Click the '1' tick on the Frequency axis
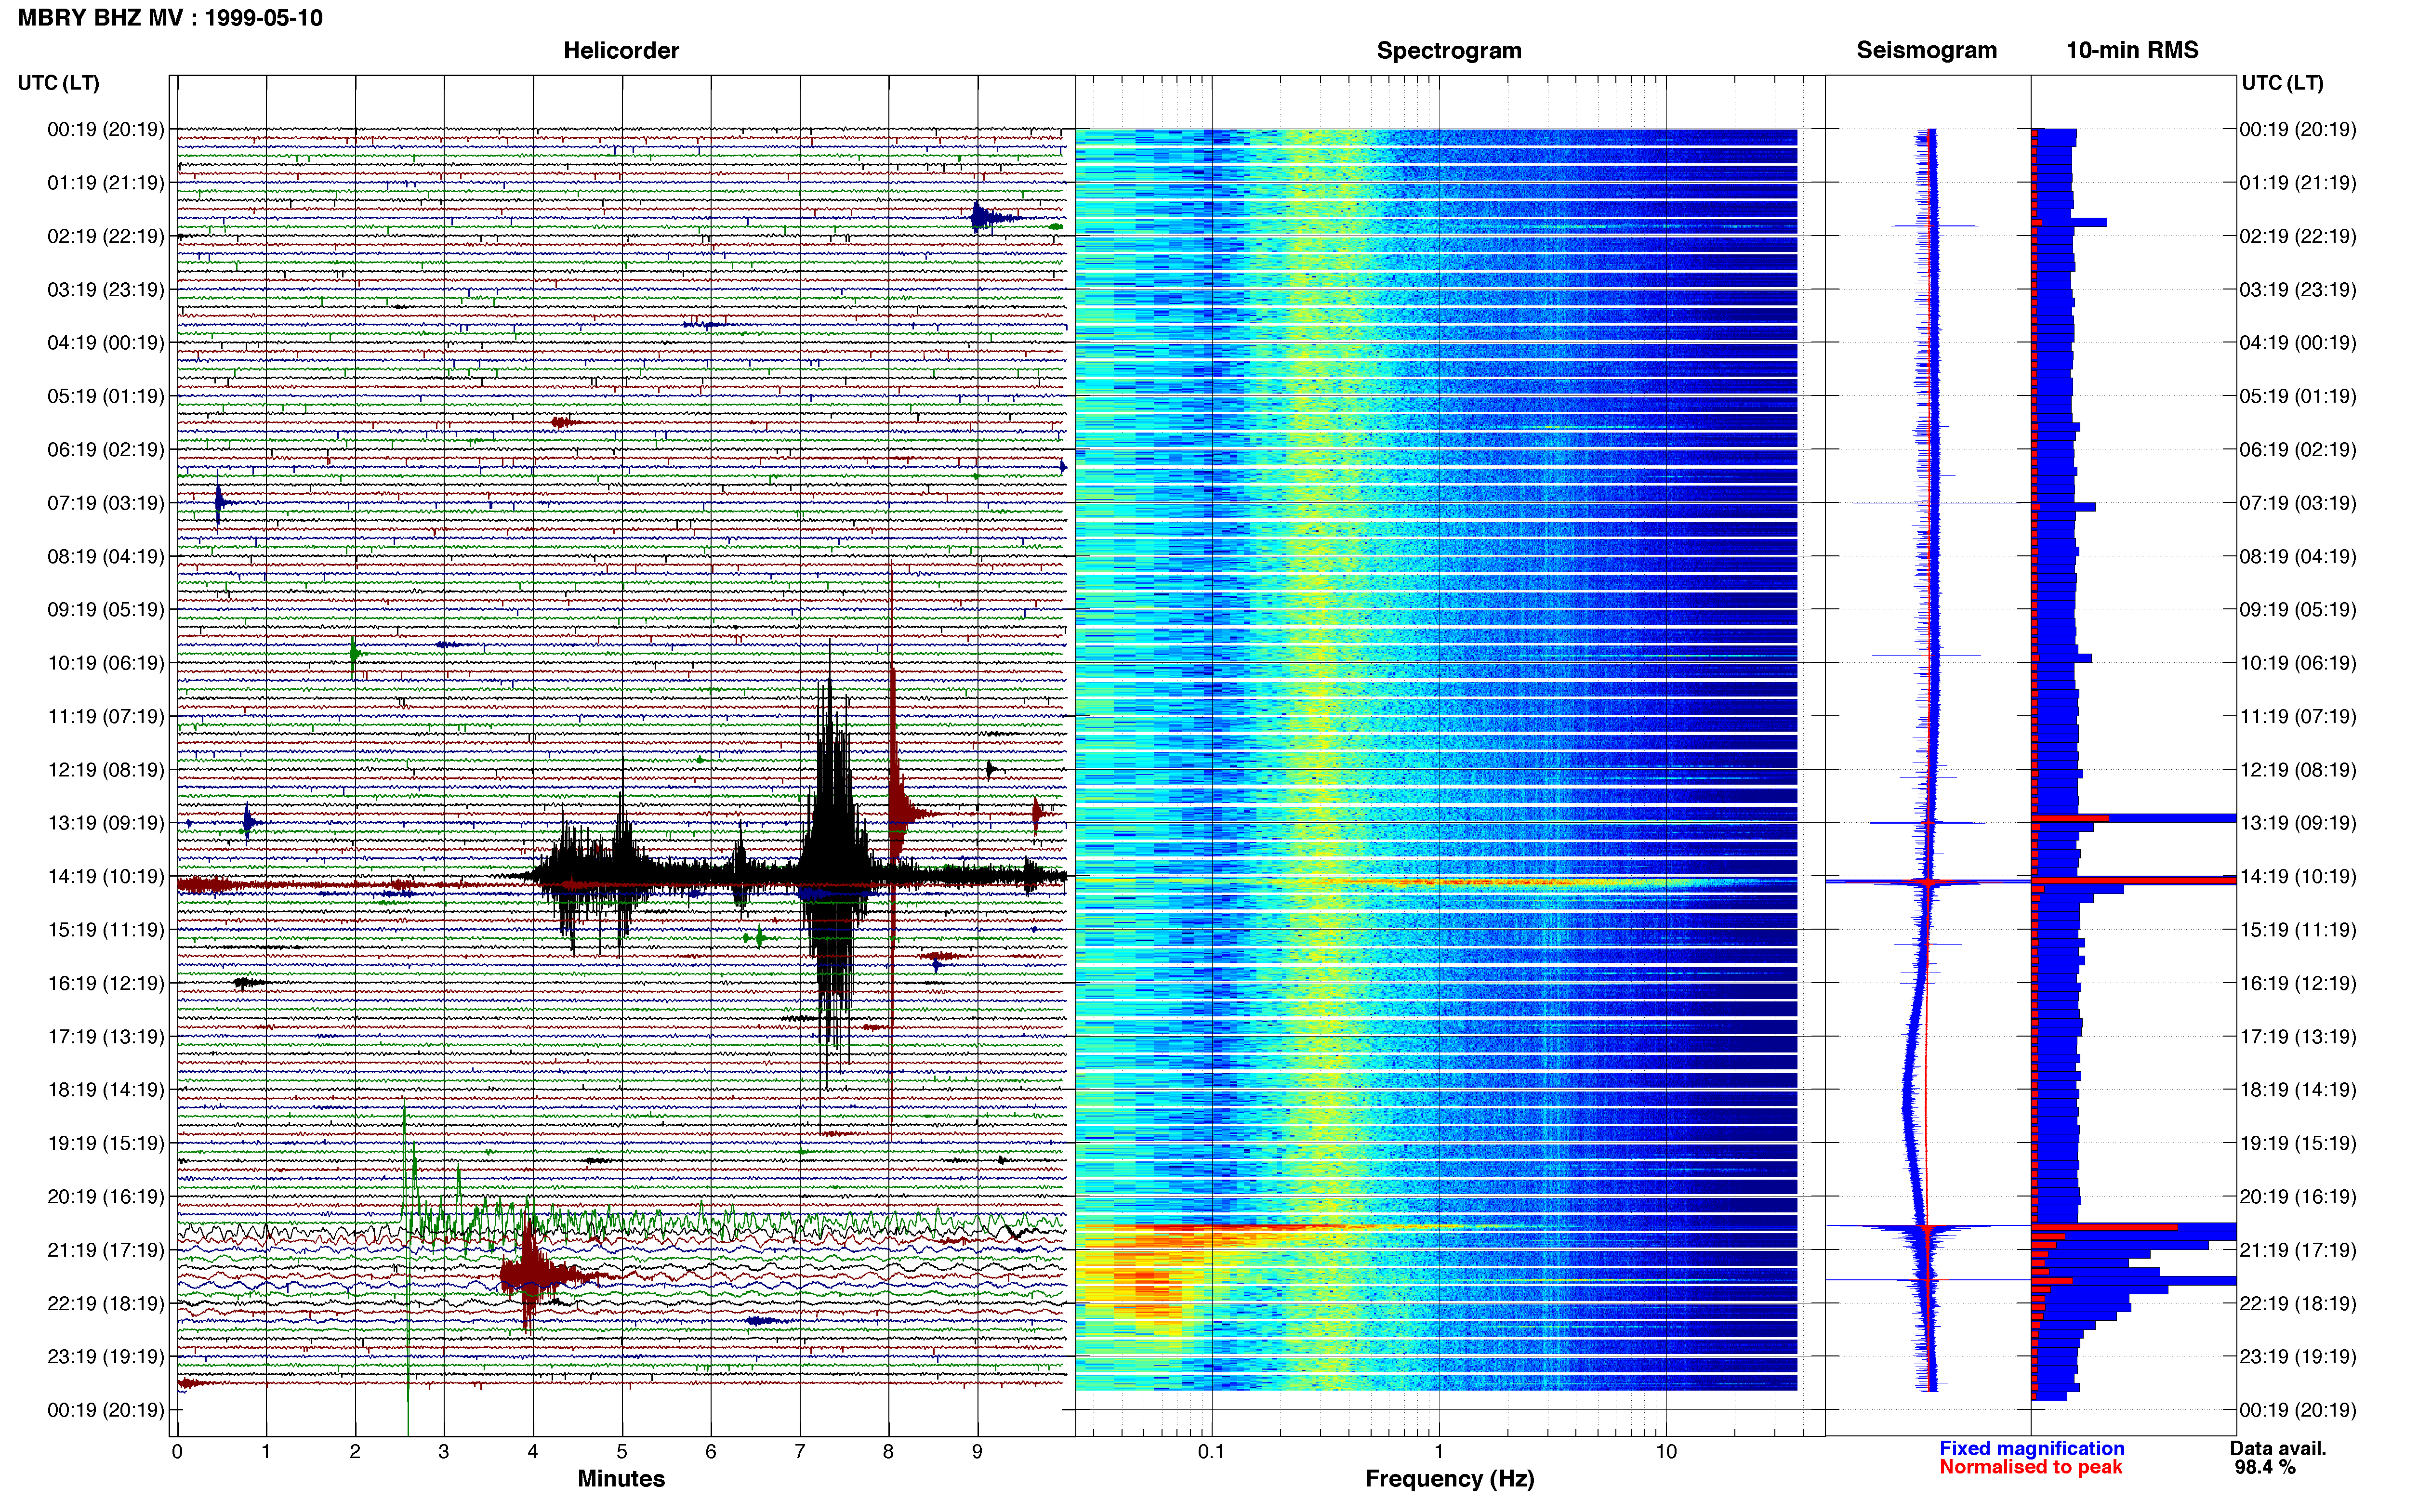The image size is (2418, 1512). point(1439,1452)
